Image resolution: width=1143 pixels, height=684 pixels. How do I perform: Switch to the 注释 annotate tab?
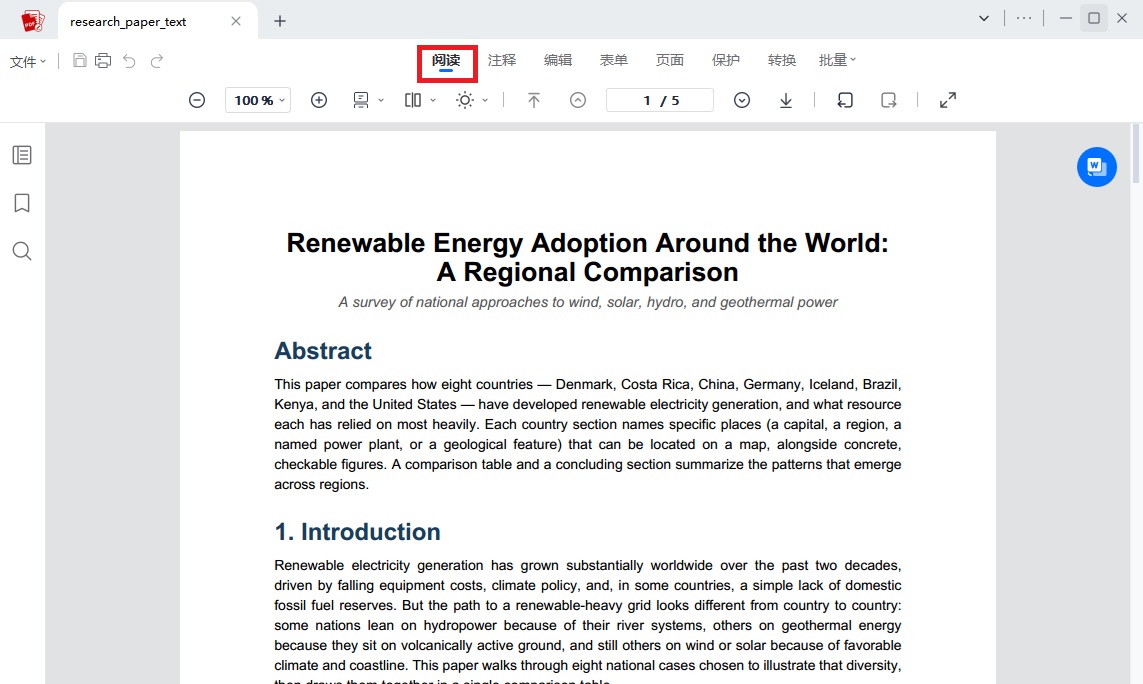(x=502, y=60)
